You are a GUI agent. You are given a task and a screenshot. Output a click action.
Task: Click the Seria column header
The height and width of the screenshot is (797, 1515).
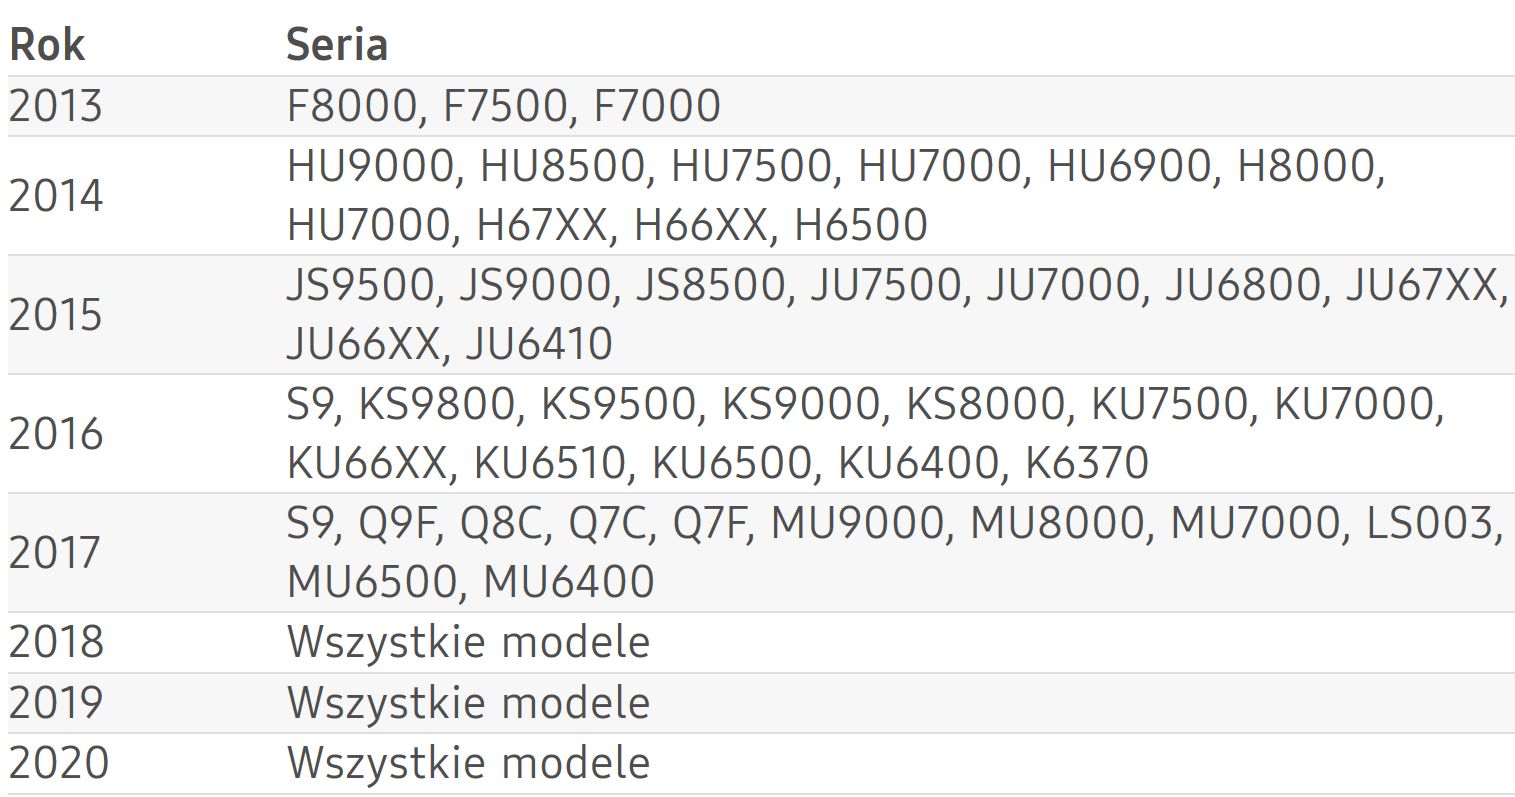click(337, 46)
